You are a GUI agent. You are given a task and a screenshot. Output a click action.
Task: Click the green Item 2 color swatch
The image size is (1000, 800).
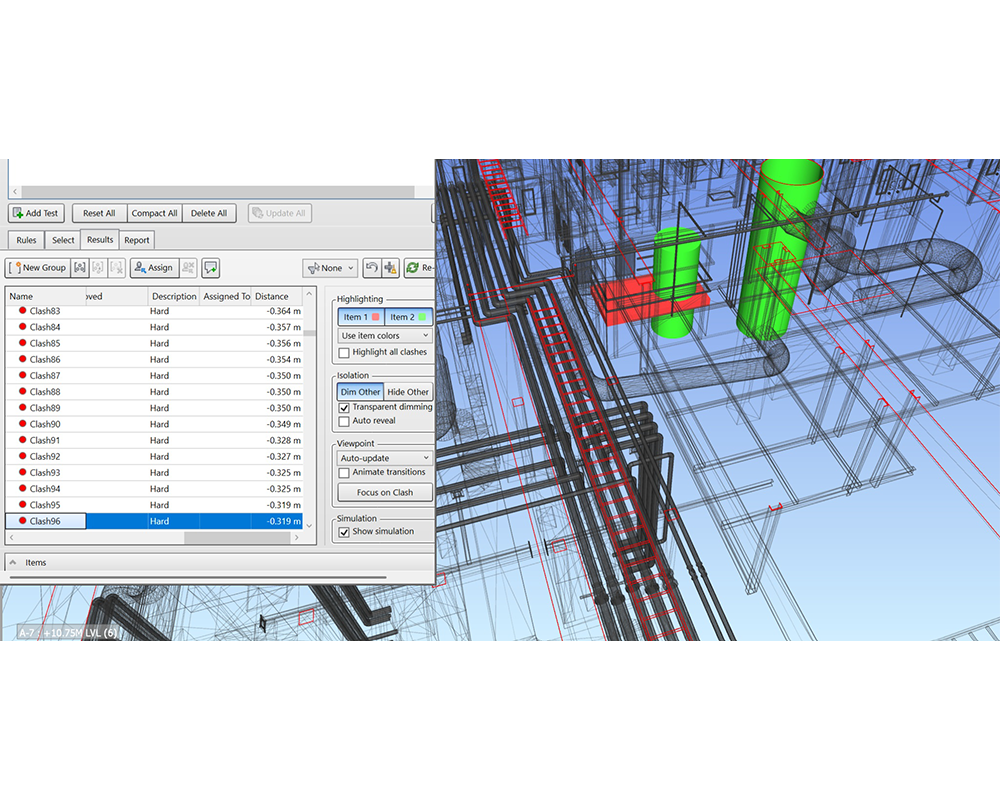(x=422, y=317)
